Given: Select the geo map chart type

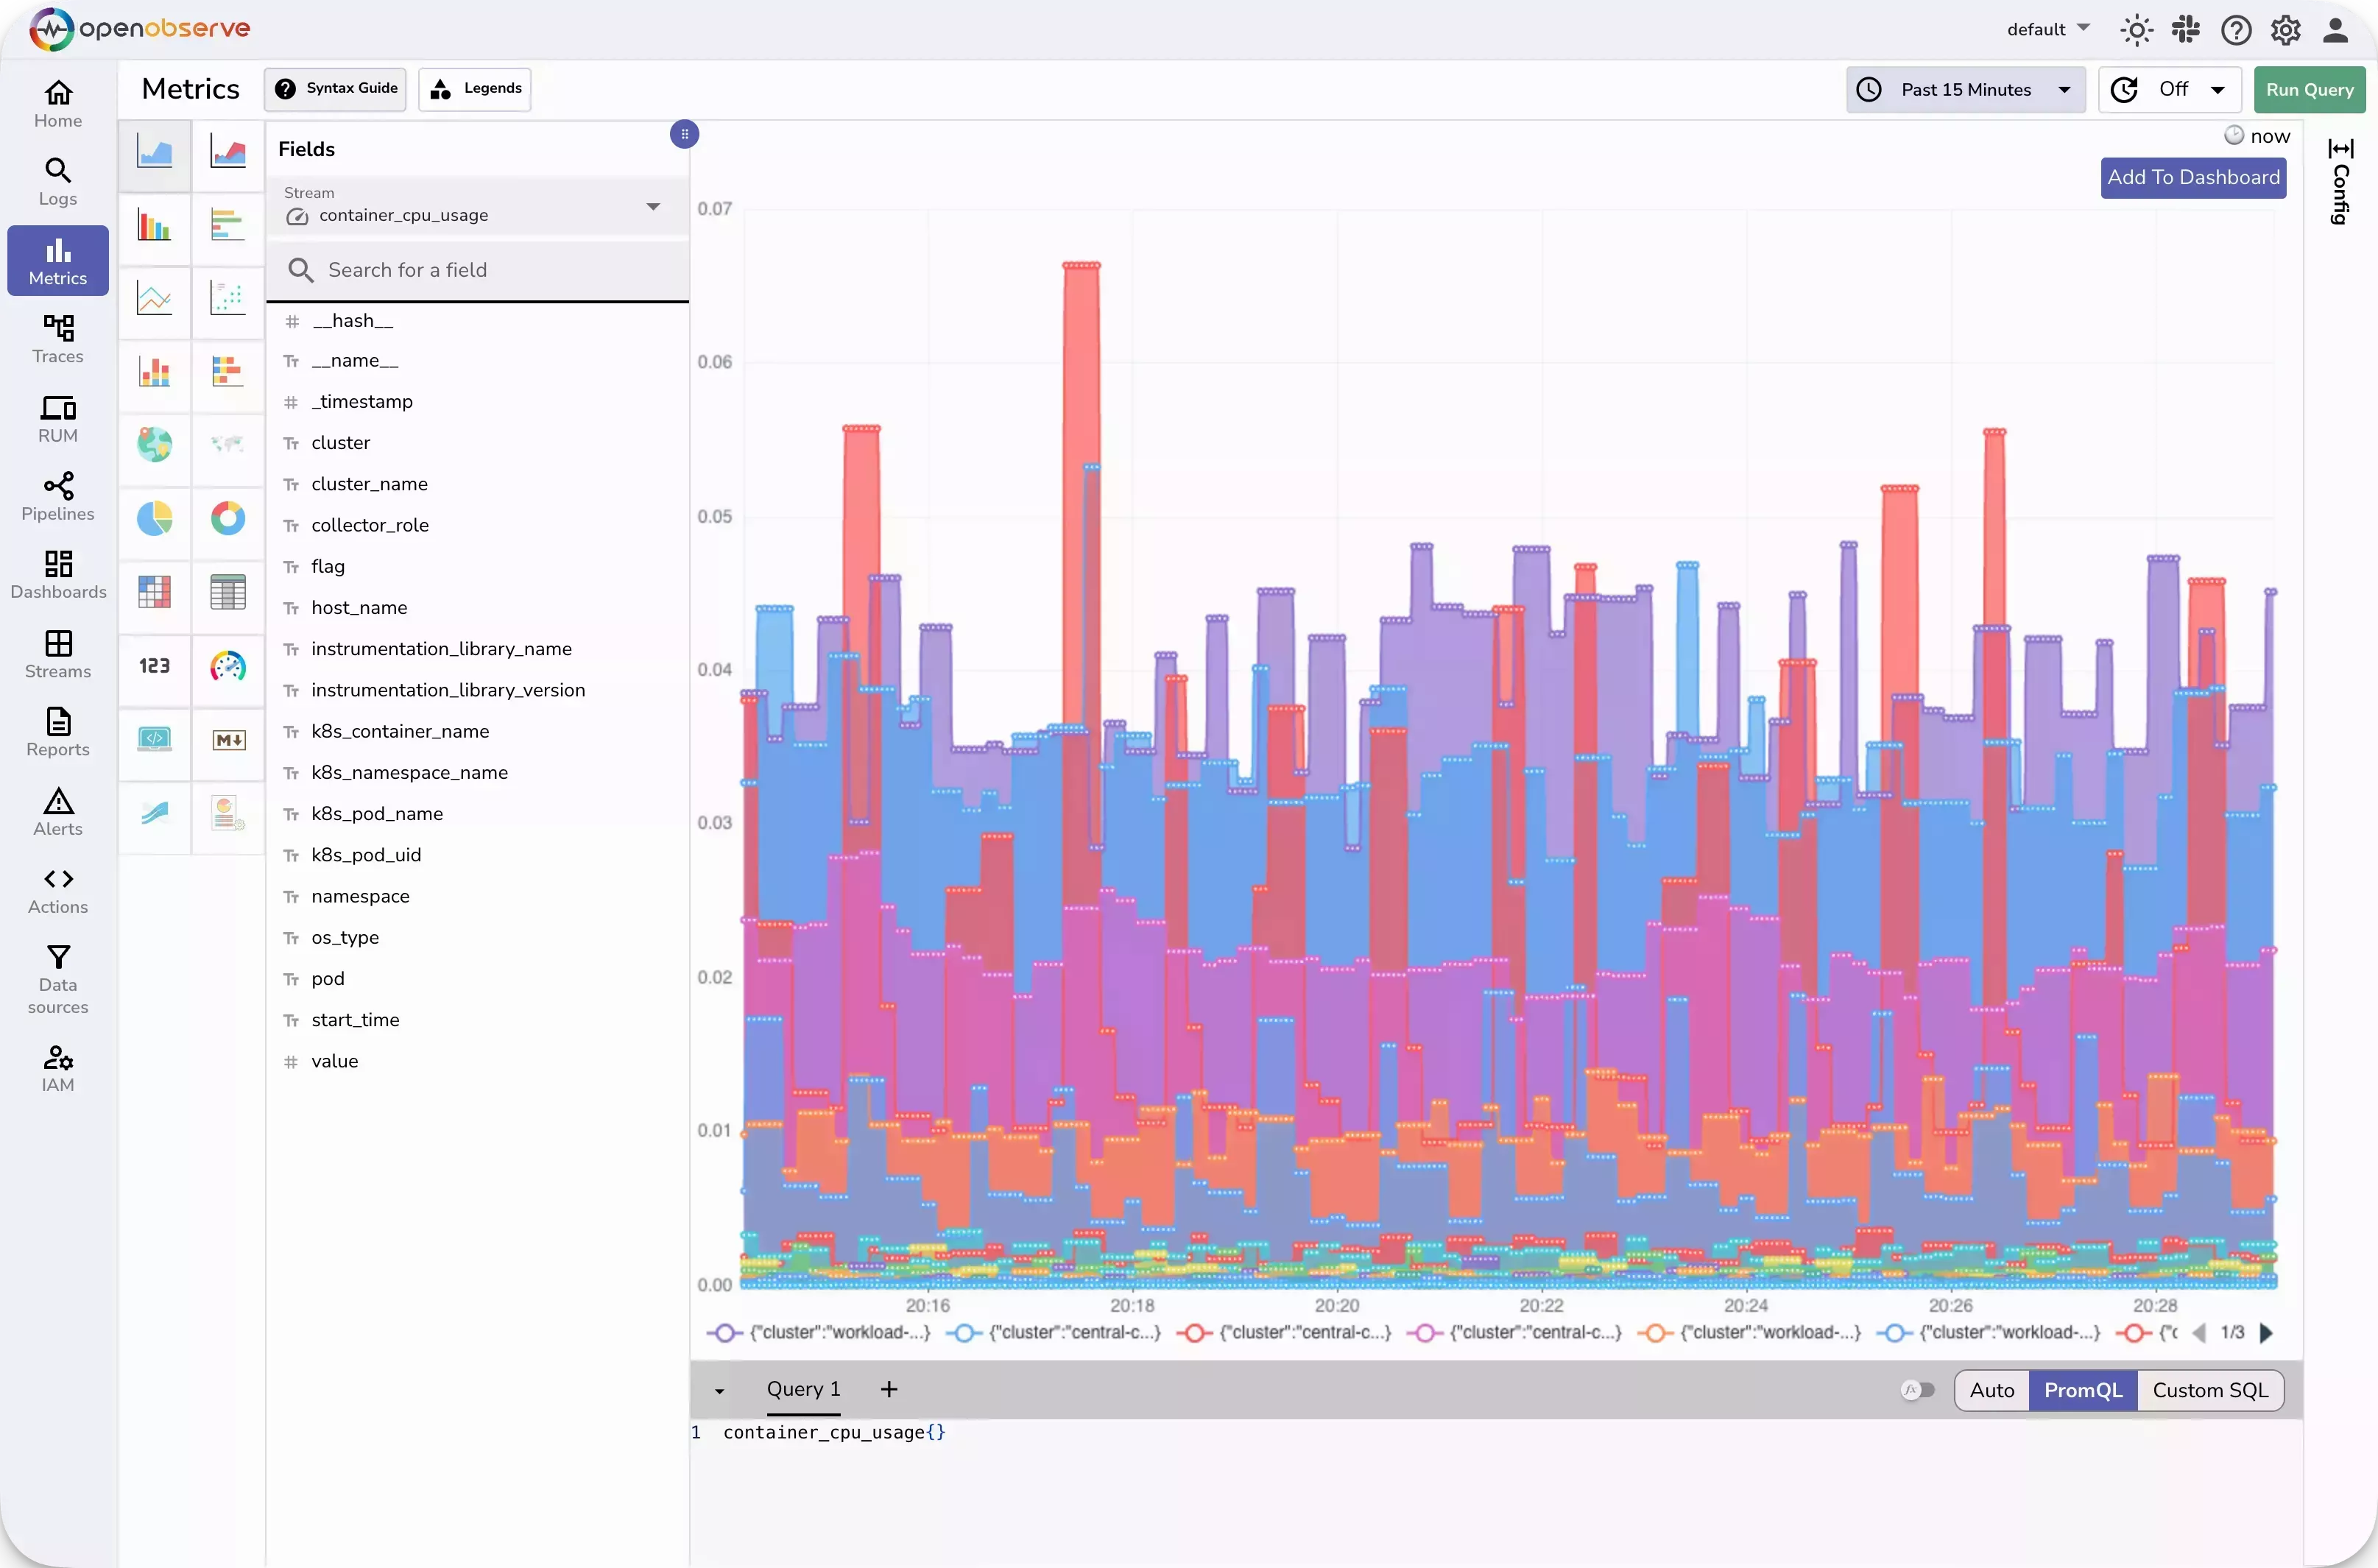Looking at the screenshot, I should [x=154, y=445].
